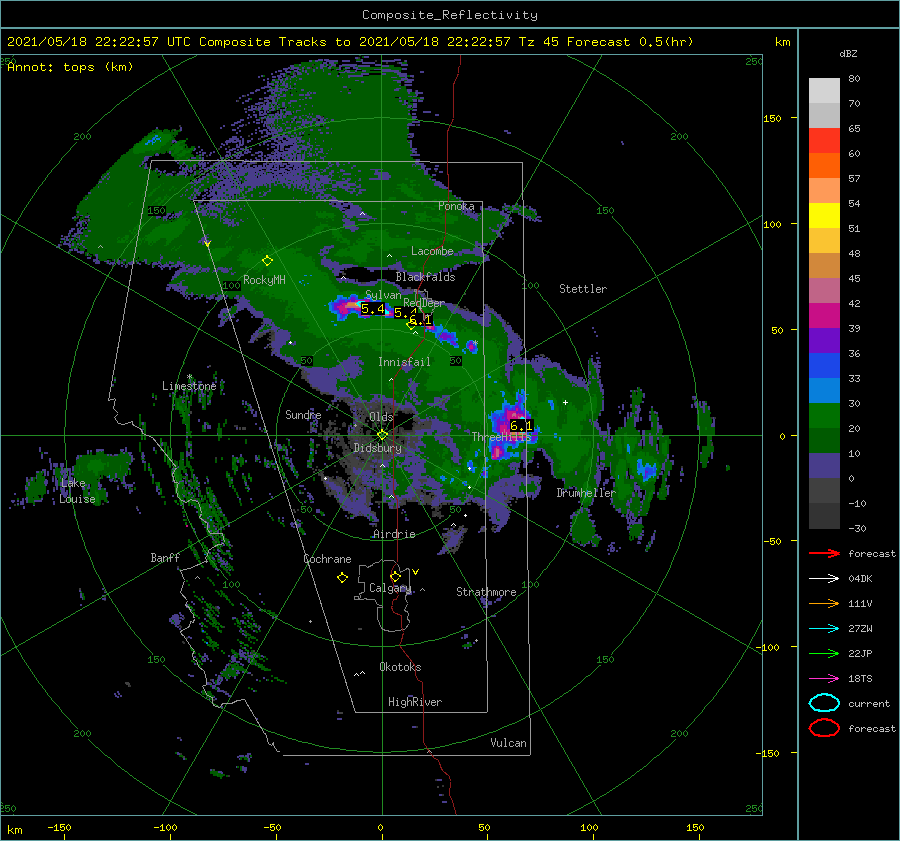Screen dimensions: 900x841
Task: Click the Okotoks town label
Action: pos(400,667)
